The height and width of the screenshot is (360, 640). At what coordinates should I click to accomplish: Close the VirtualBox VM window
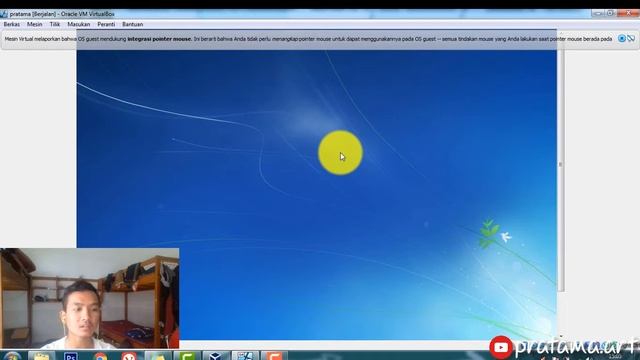coord(628,13)
